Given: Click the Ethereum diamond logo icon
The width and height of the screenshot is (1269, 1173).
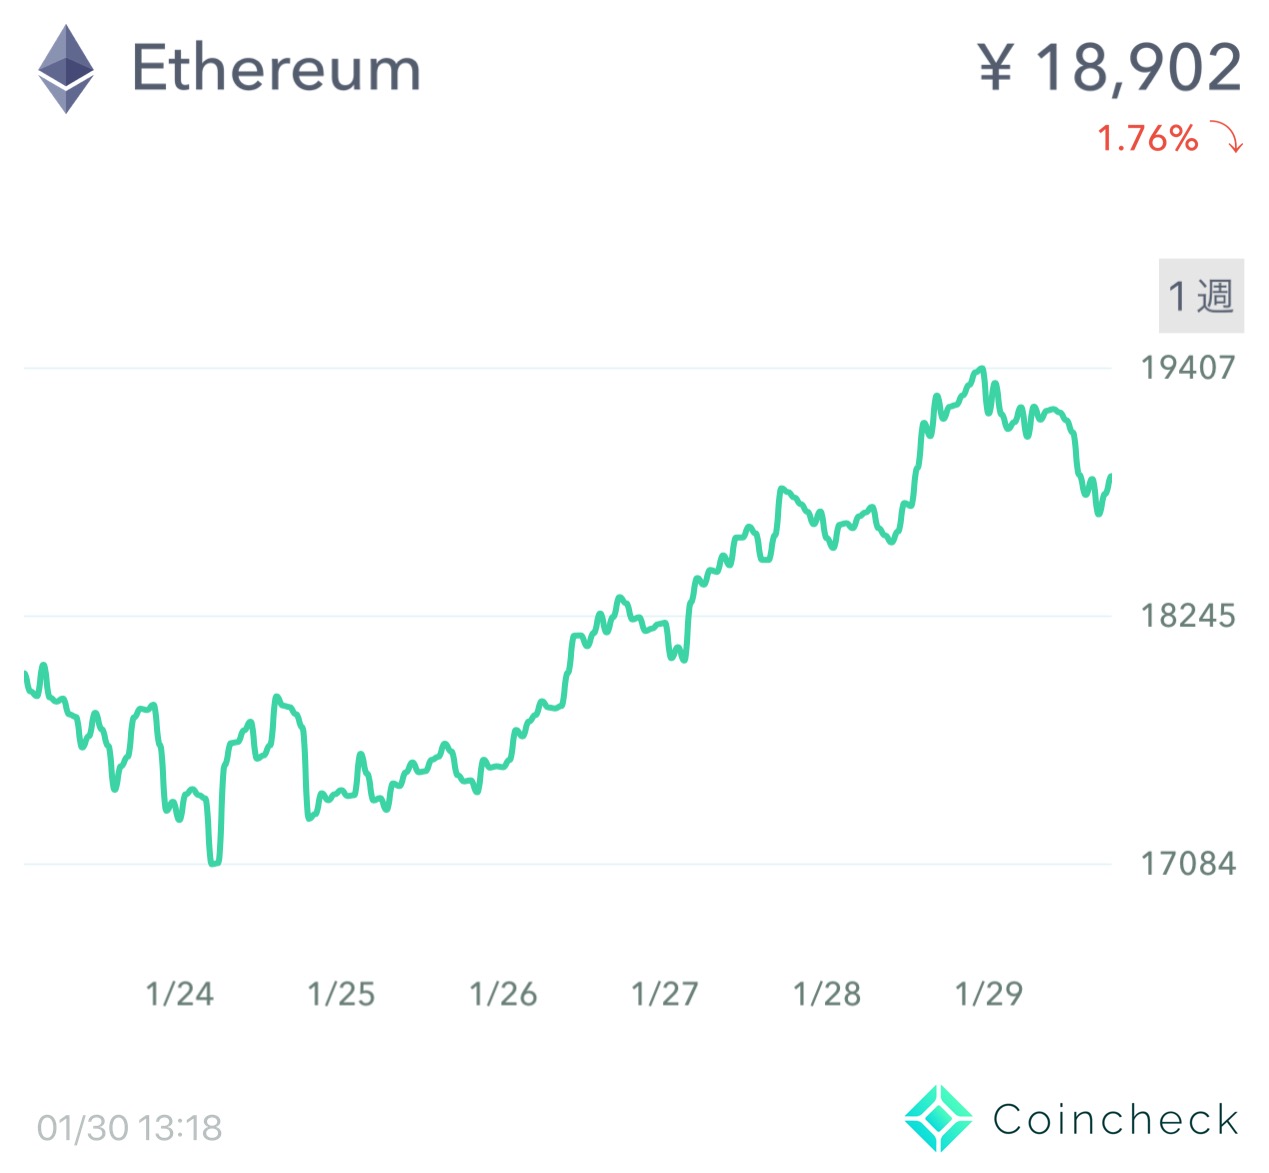Looking at the screenshot, I should (66, 69).
